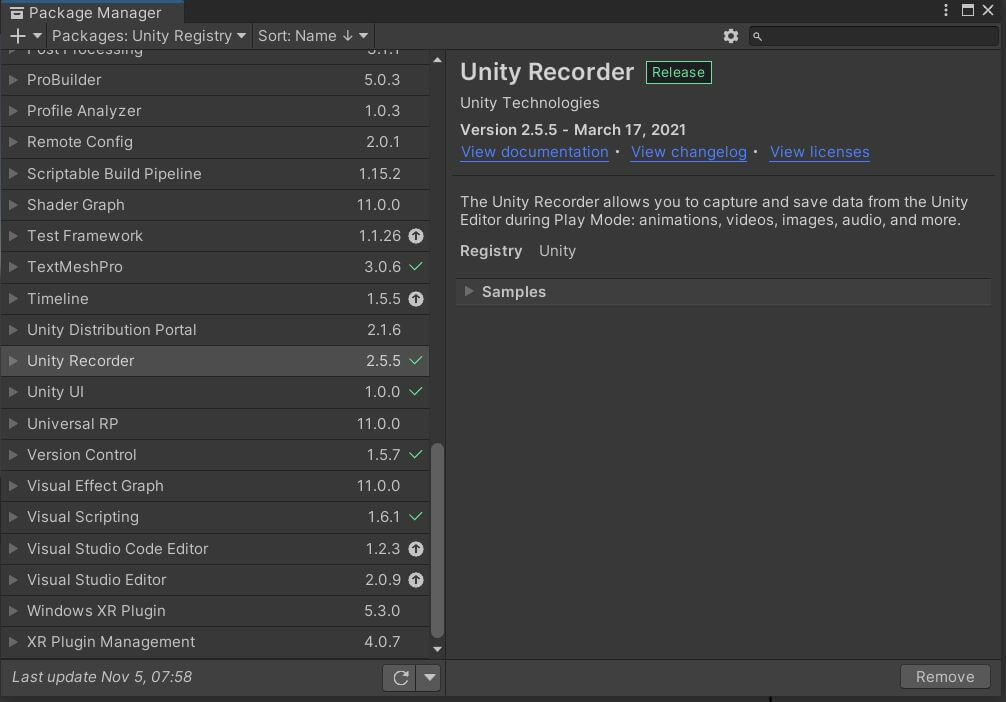This screenshot has width=1006, height=702.
Task: Open the View licenses link
Action: tap(819, 152)
